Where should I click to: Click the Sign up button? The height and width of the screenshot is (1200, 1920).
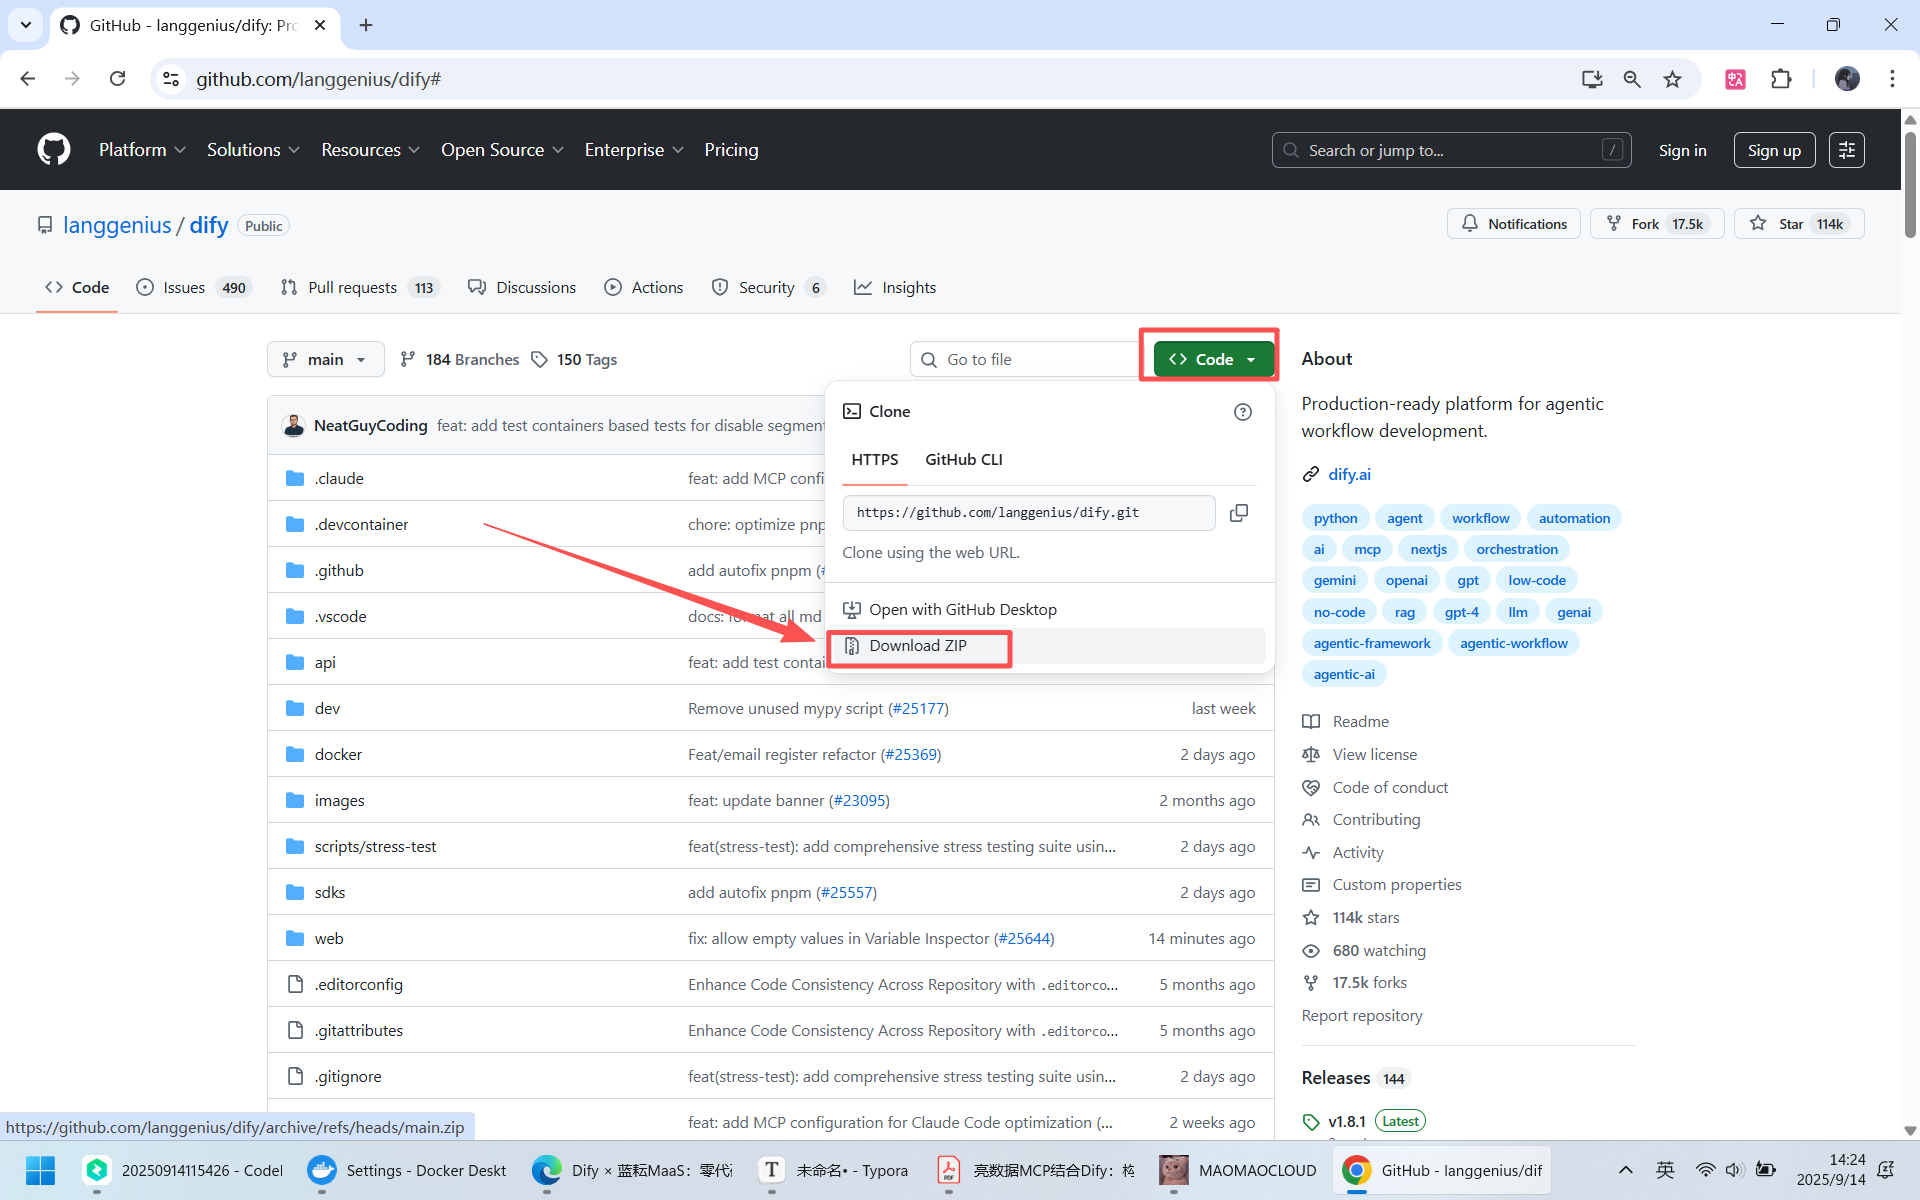point(1774,150)
